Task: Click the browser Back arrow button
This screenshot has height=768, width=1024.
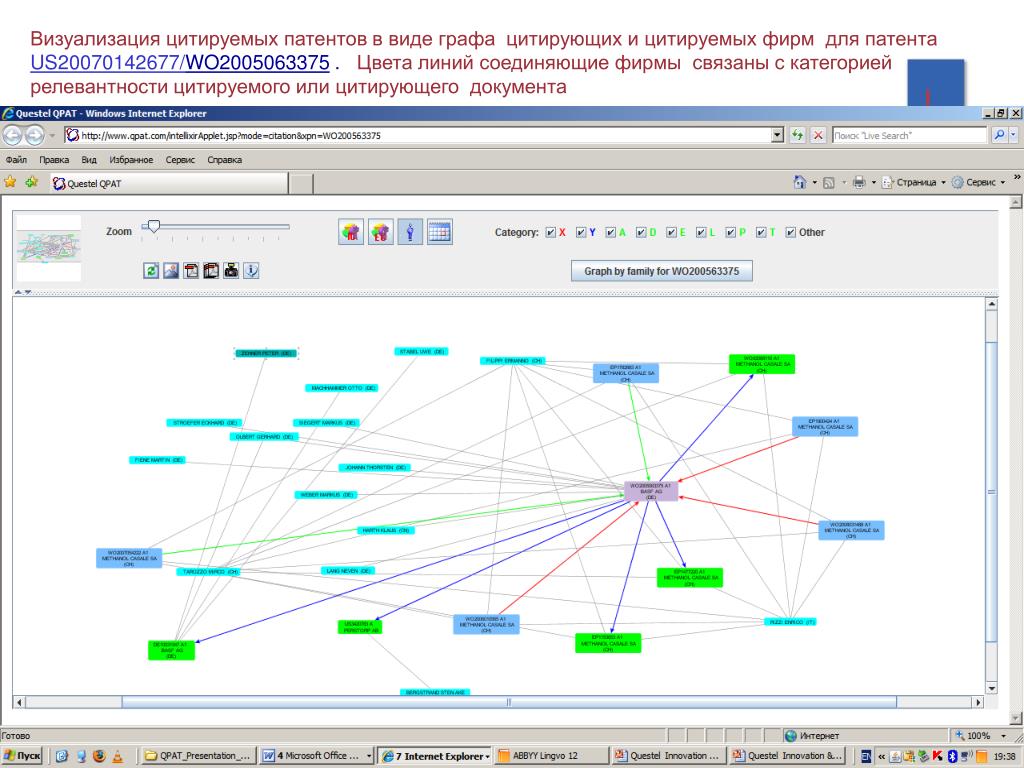Action: click(x=12, y=135)
